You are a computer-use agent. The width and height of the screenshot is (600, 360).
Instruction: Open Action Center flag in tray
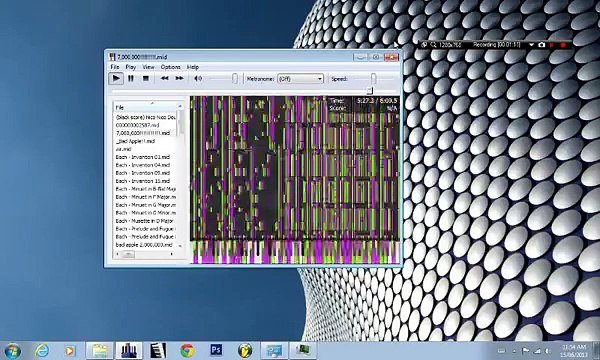point(526,351)
